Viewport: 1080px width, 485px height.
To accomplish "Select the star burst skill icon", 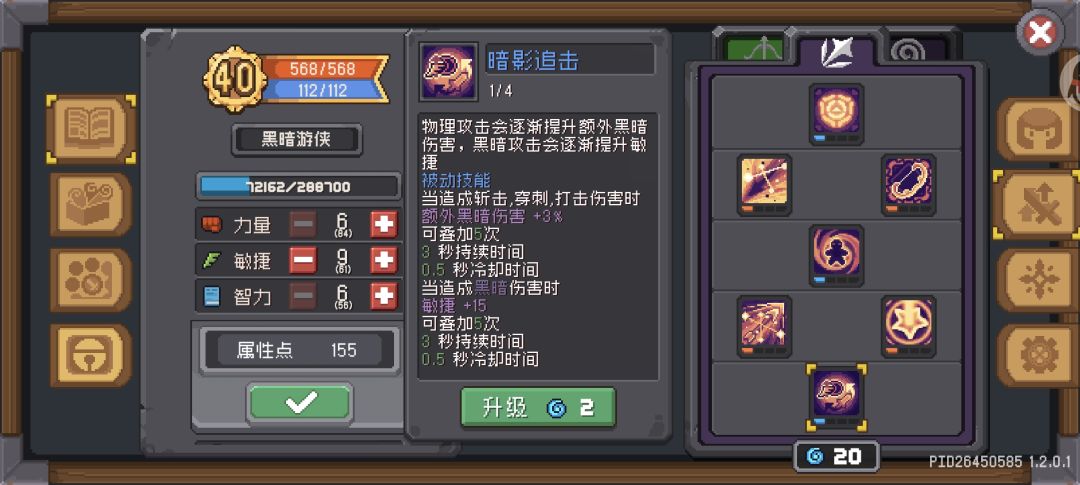I will tap(908, 326).
